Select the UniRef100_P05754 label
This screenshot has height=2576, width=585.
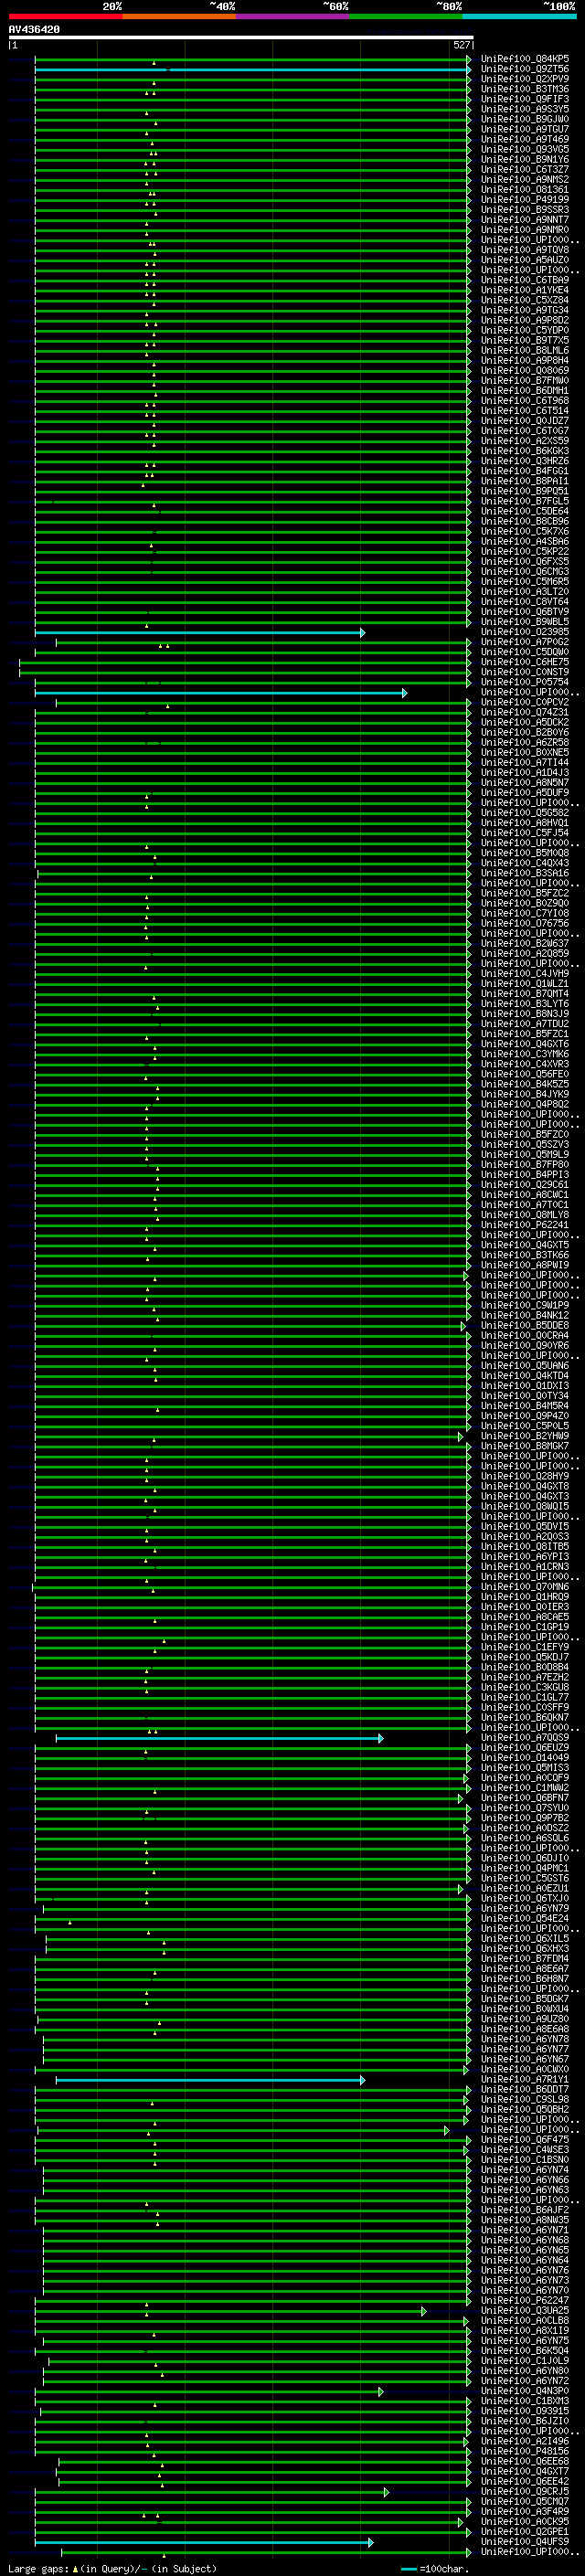point(525,682)
